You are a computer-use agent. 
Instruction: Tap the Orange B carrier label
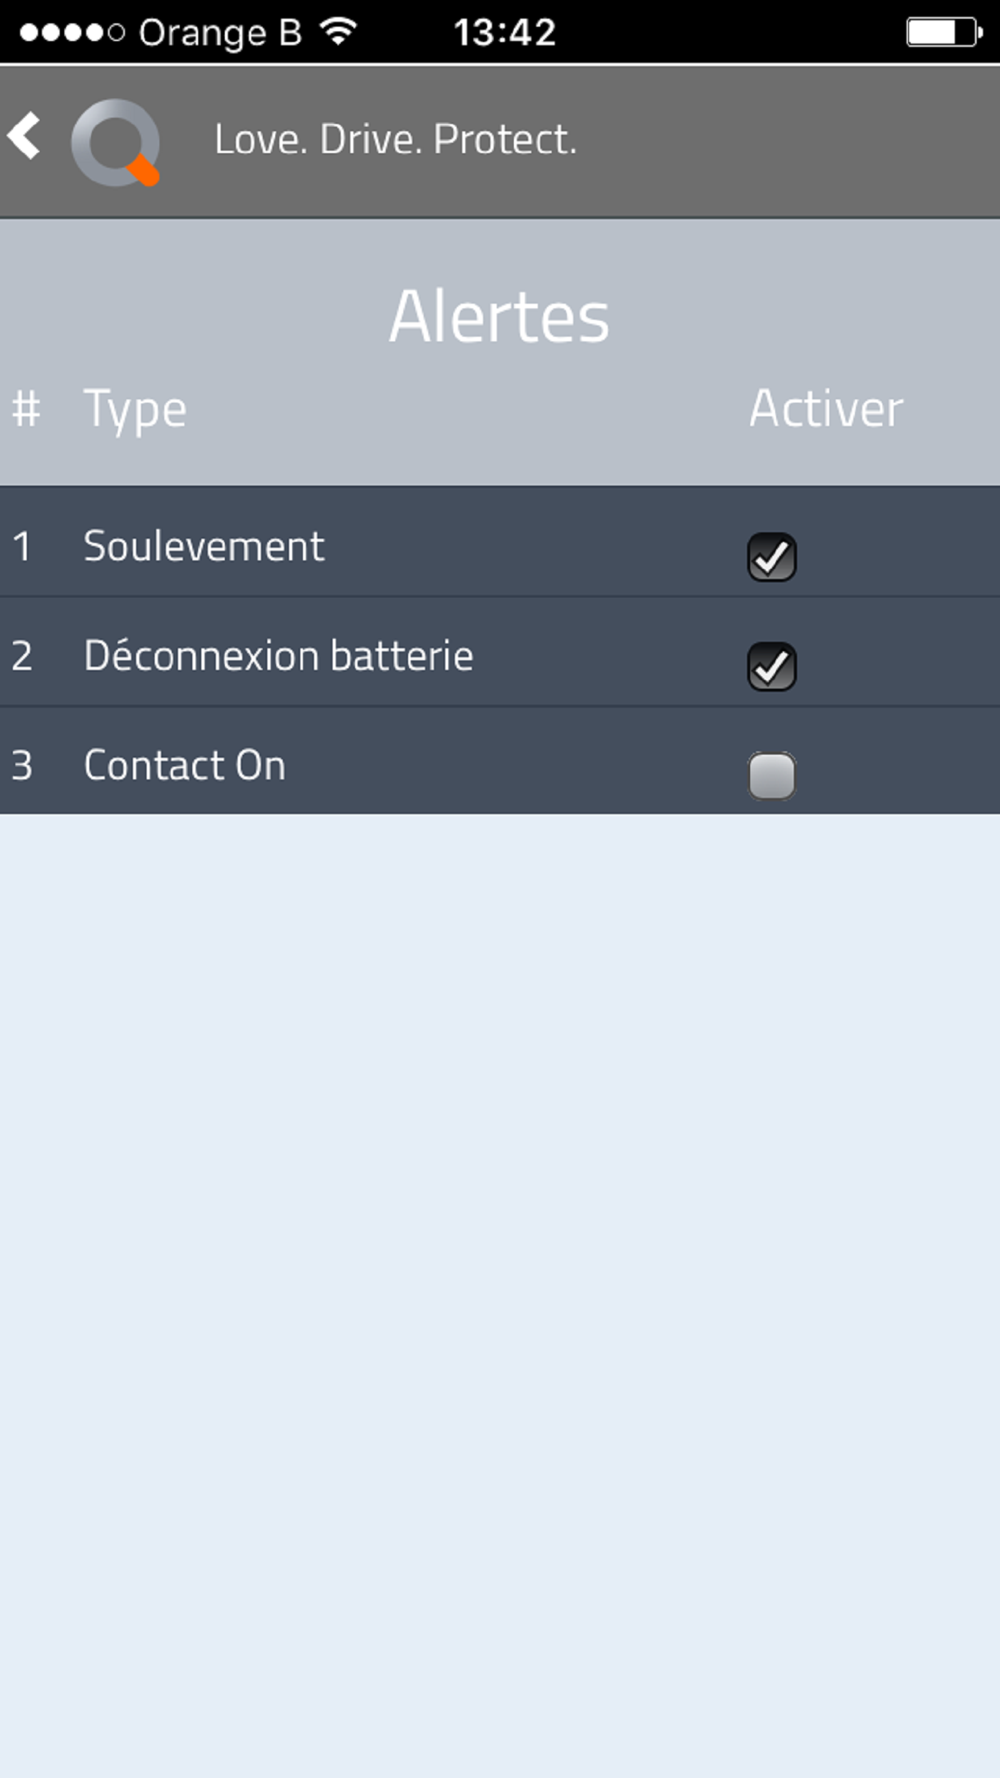click(x=220, y=34)
